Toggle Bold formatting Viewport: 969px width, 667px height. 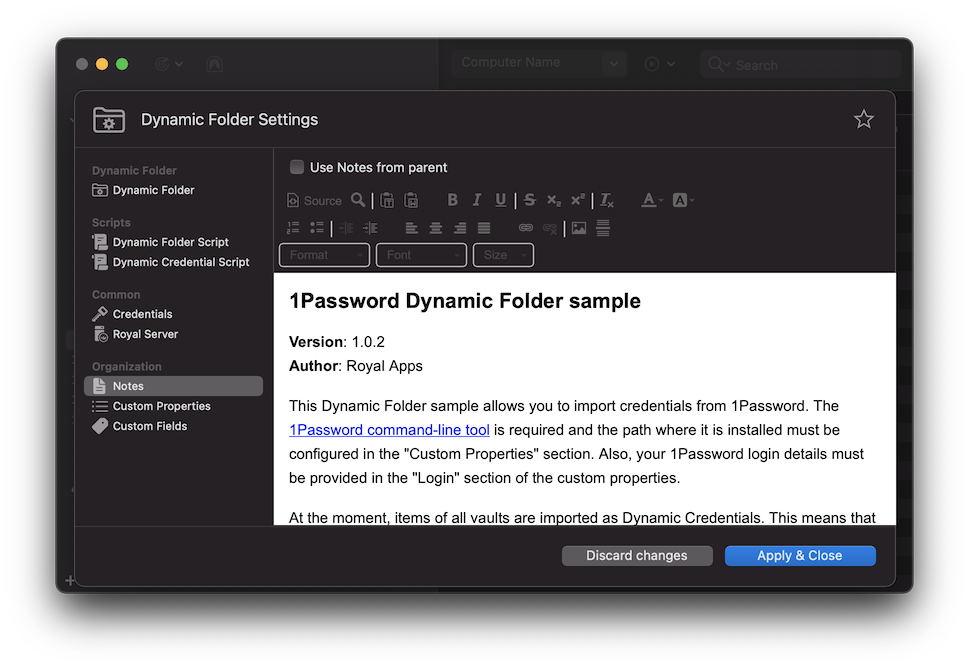coord(452,200)
